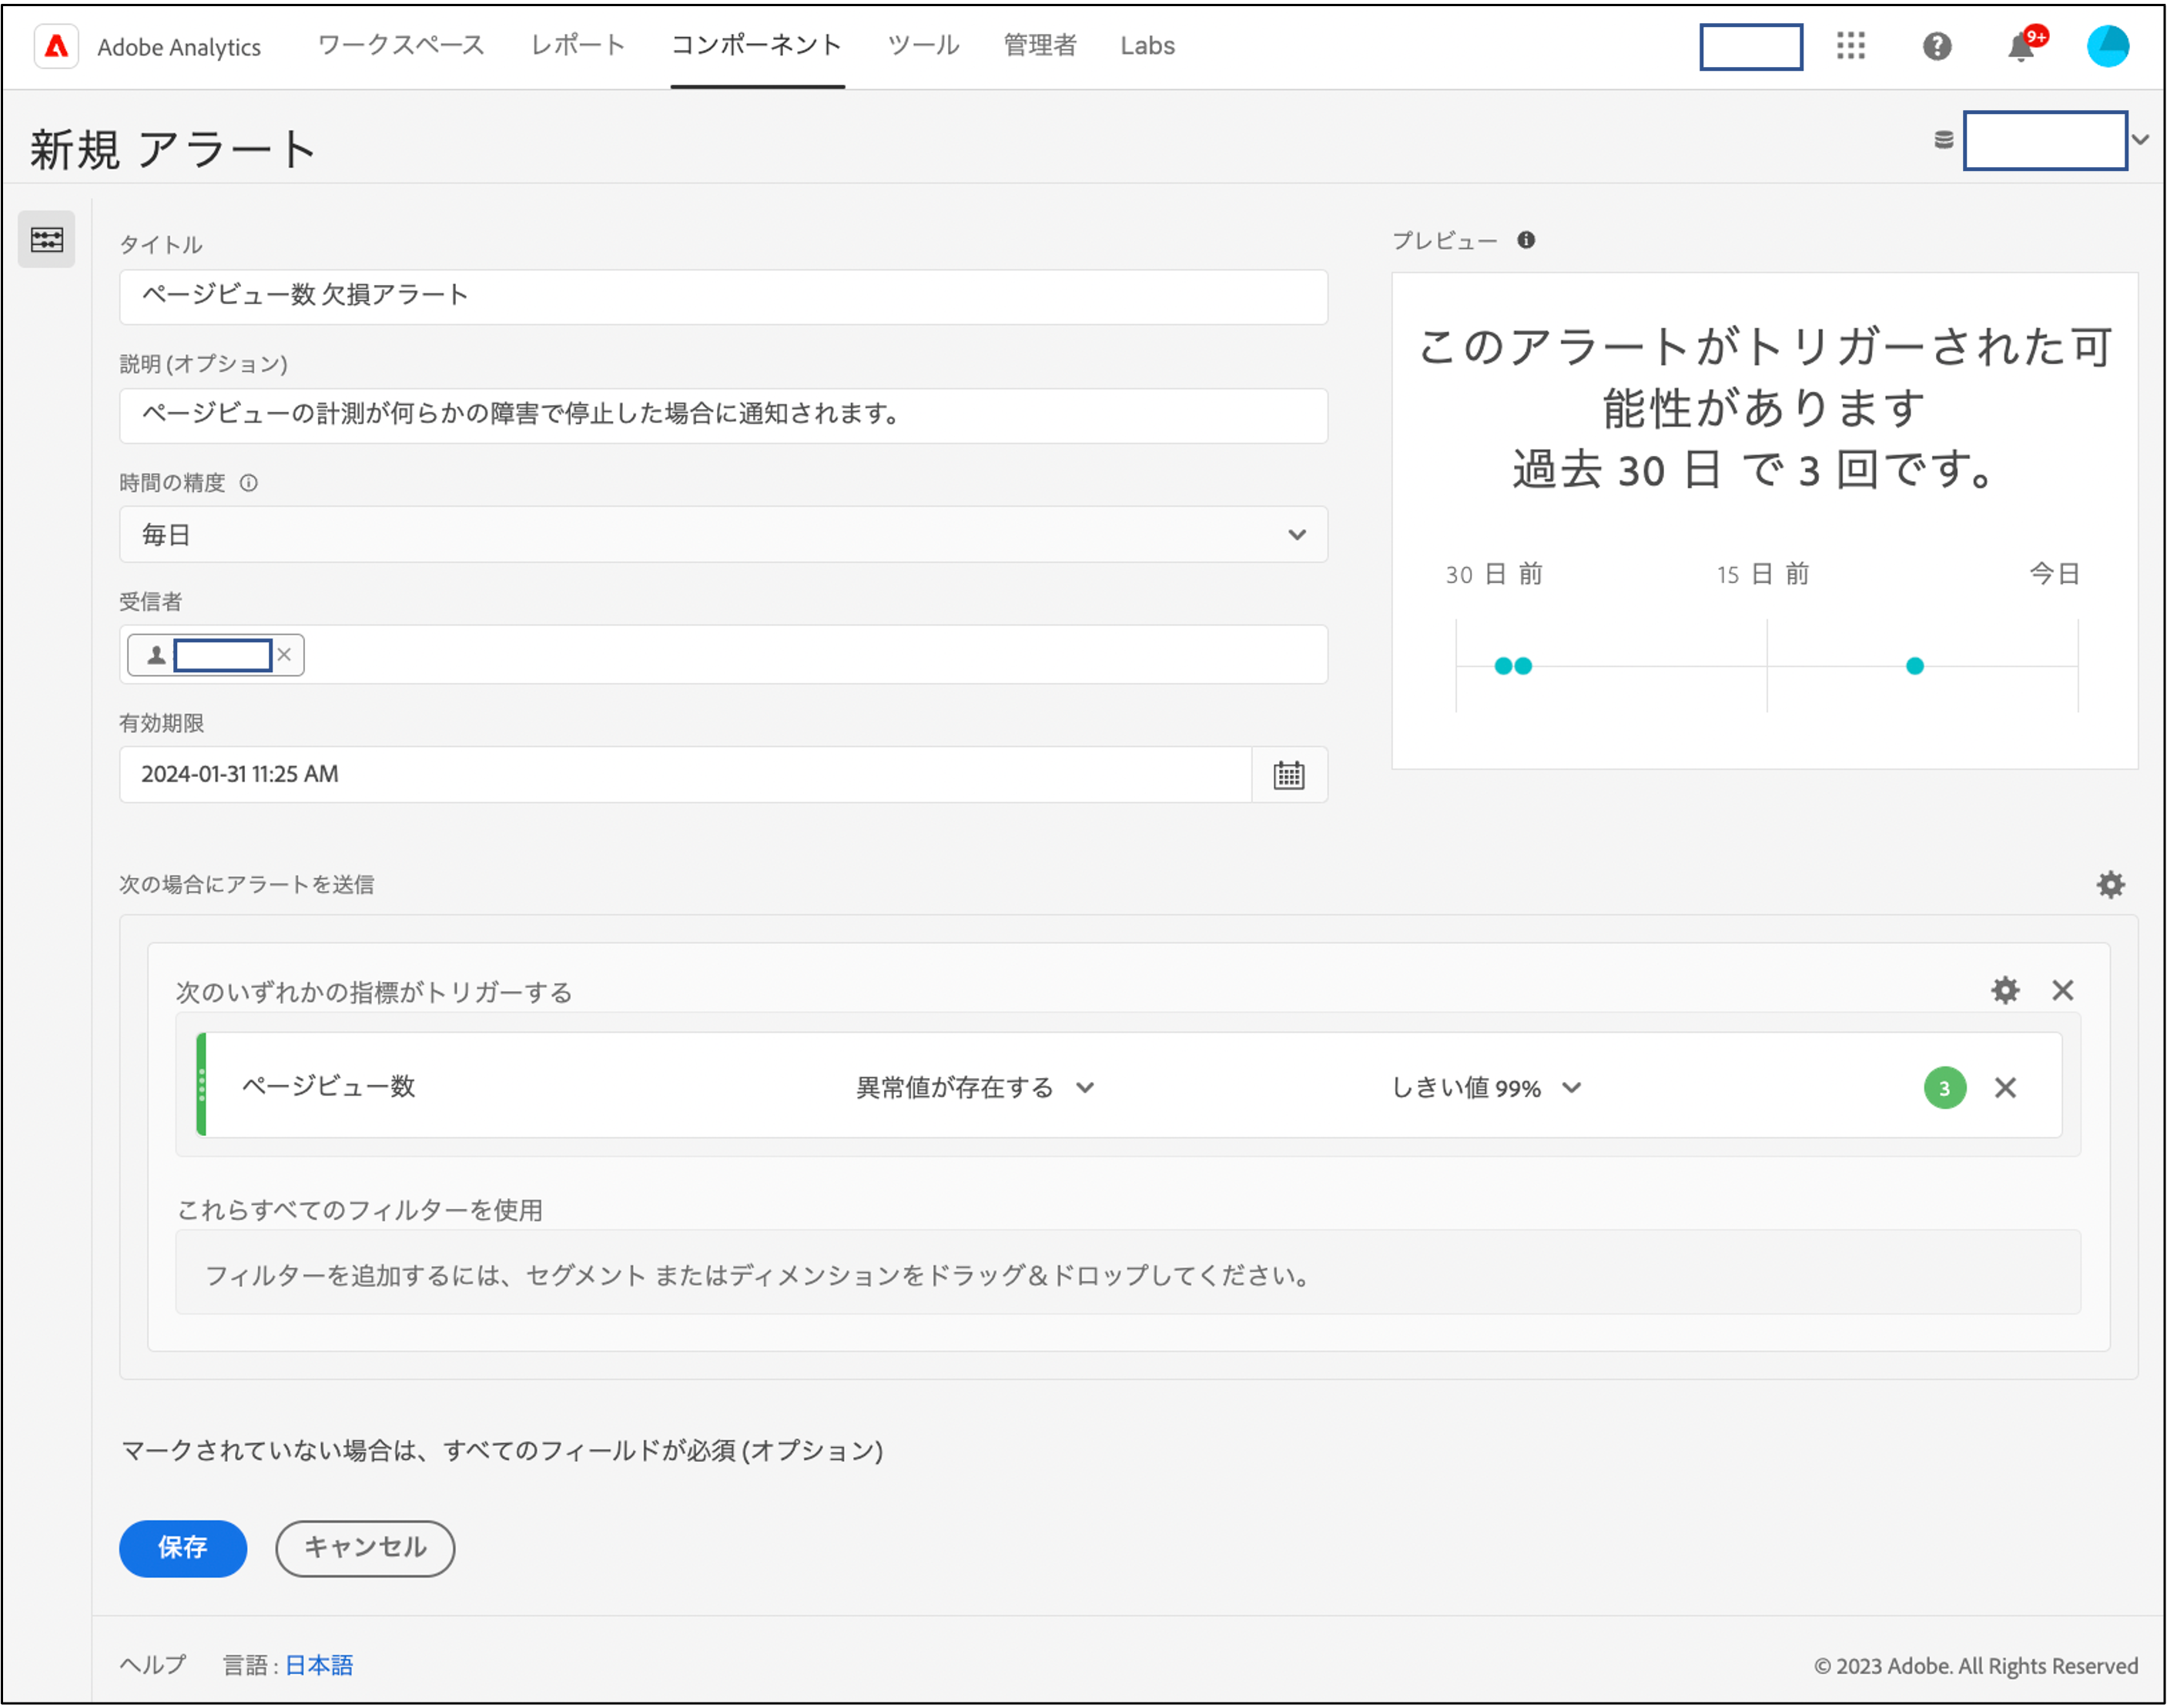Click the preview trigger dot near today
This screenshot has width=2167, height=1708.
(x=1914, y=667)
